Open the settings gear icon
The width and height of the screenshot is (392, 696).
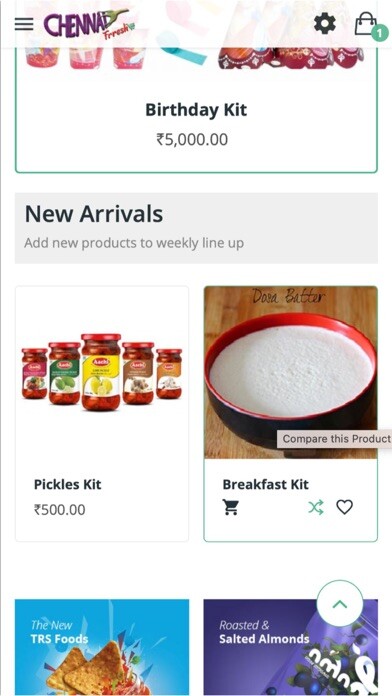[x=325, y=24]
